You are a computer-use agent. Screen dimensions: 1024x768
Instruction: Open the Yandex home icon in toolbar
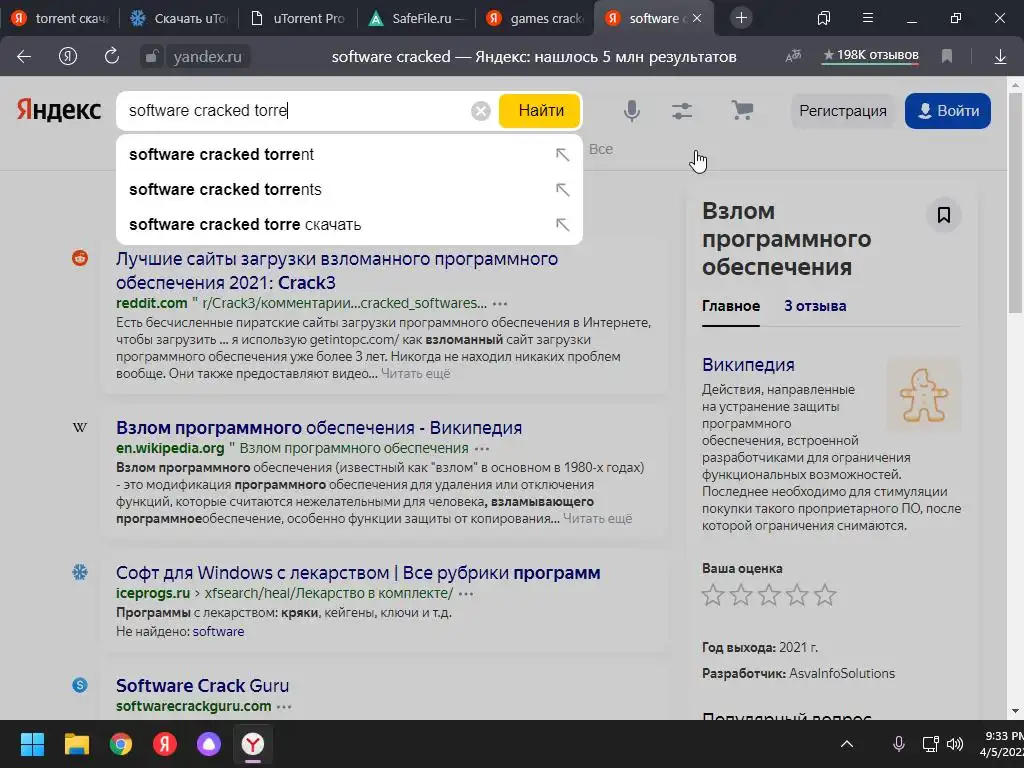tap(68, 57)
